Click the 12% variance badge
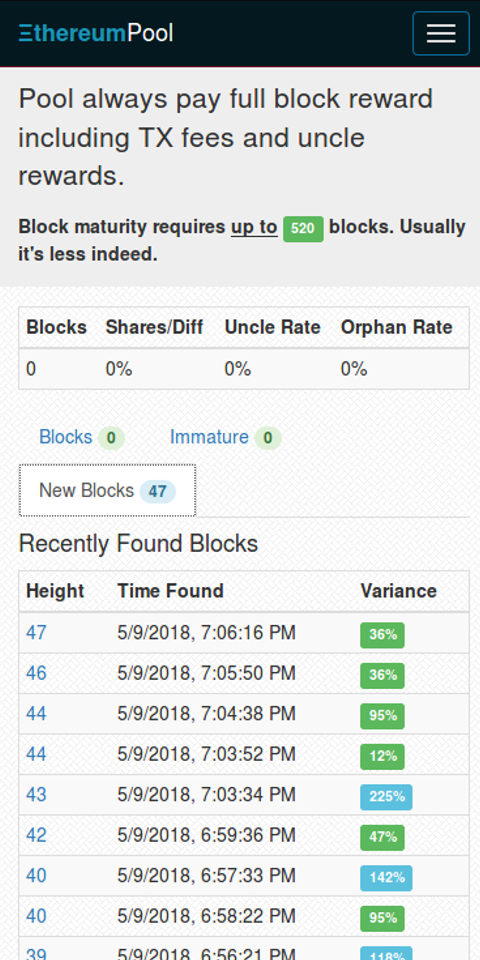480x960 pixels. (x=383, y=756)
